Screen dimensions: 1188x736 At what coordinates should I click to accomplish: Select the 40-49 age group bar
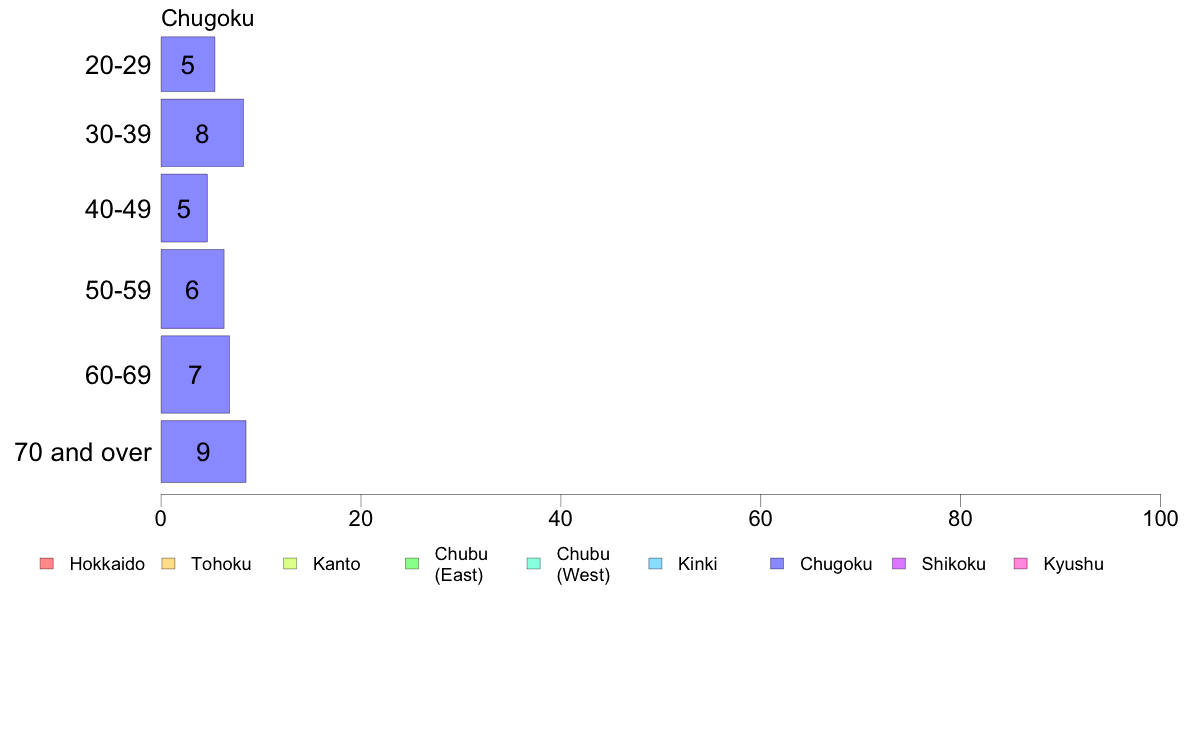coord(184,208)
